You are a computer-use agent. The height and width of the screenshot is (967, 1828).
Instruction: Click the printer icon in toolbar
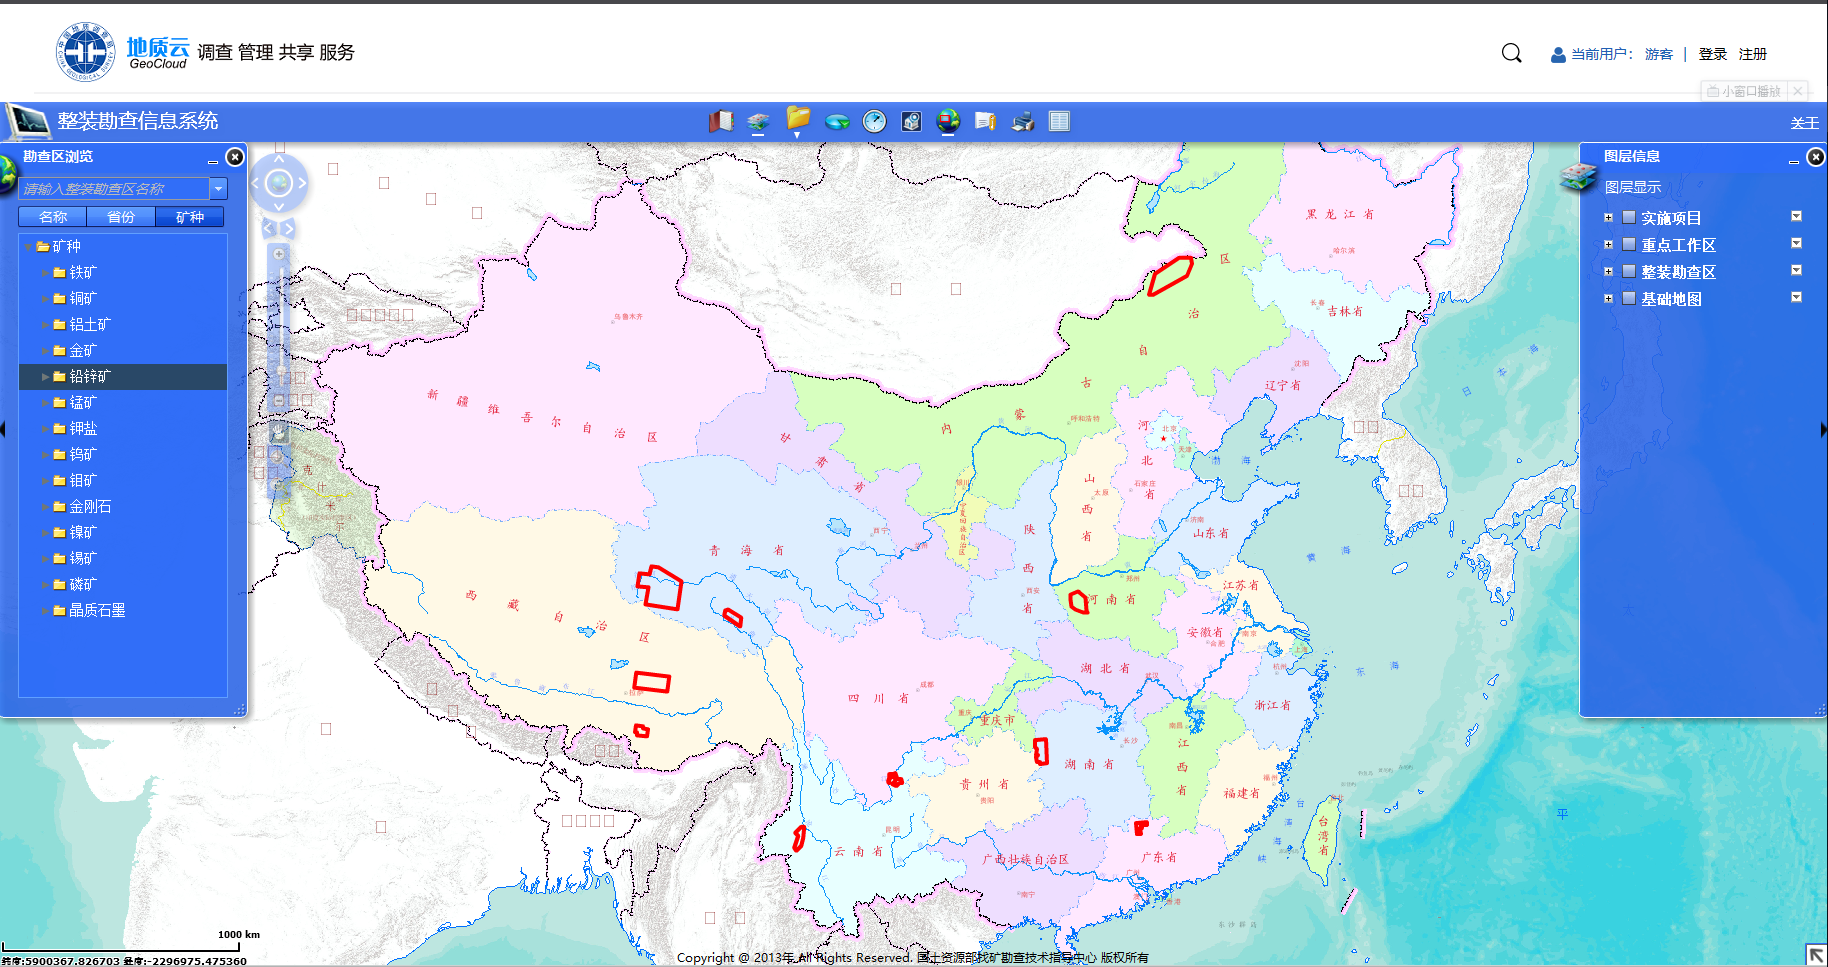click(x=1023, y=122)
